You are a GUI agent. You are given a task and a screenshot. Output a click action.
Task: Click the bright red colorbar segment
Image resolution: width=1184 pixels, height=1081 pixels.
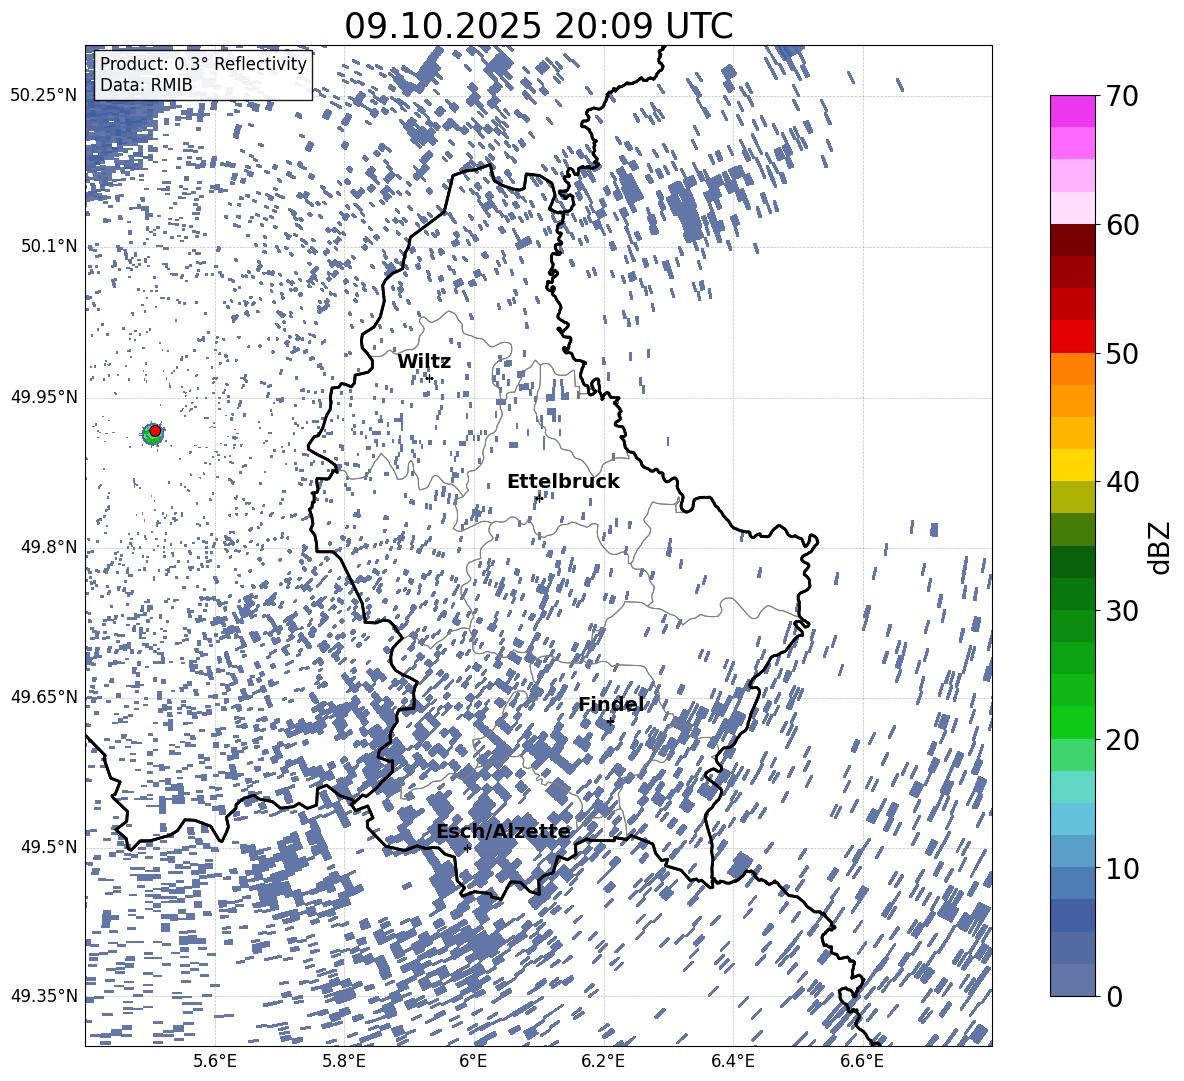tap(1072, 337)
